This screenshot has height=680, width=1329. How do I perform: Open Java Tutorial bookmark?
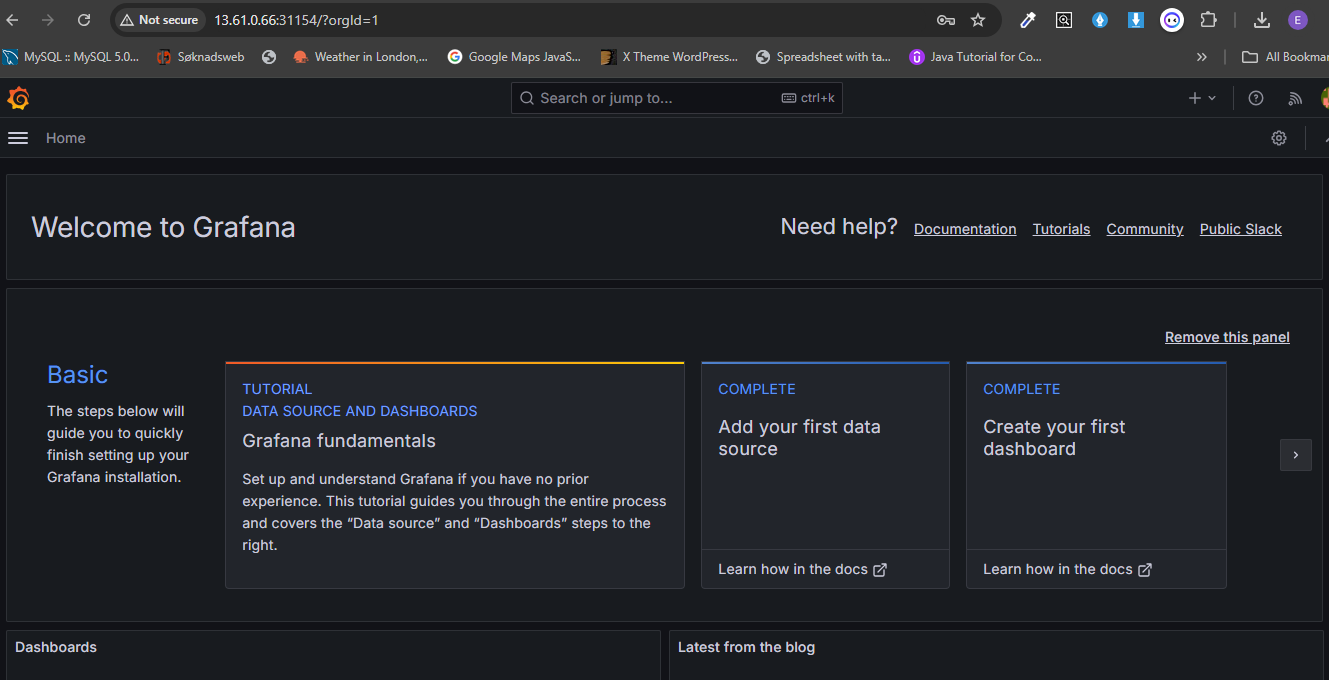pyautogui.click(x=976, y=57)
